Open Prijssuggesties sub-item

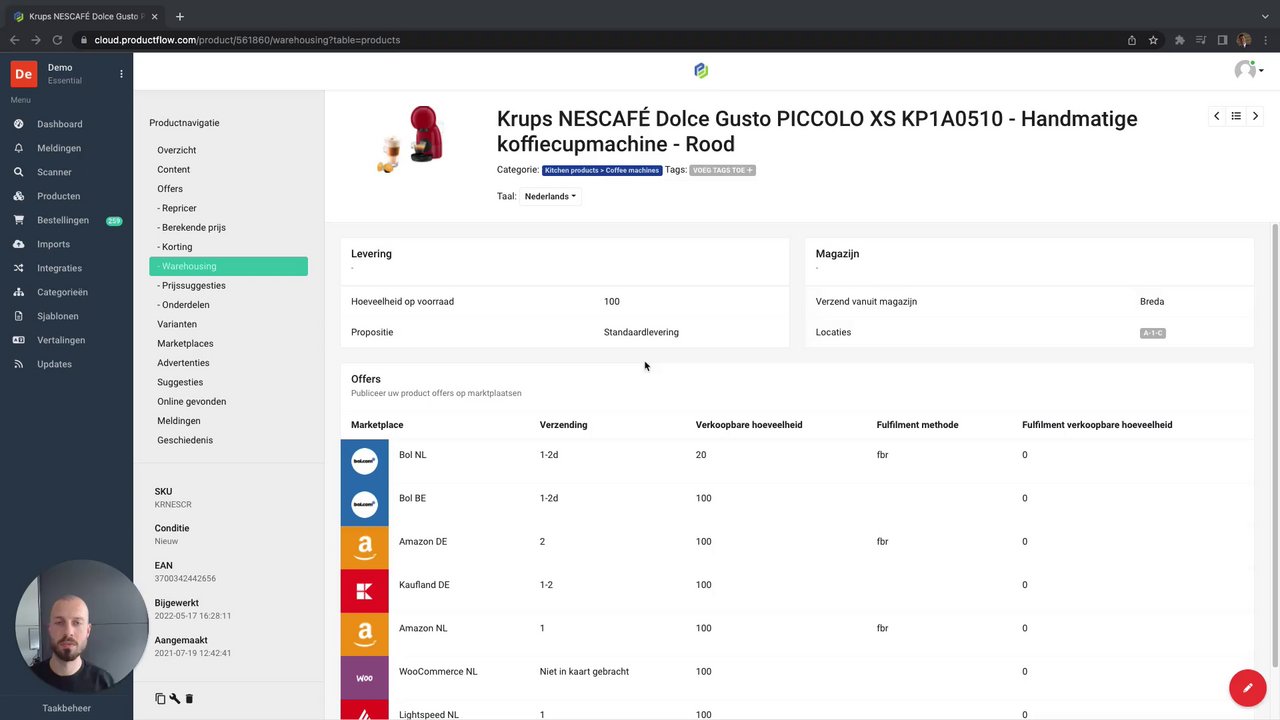(191, 285)
